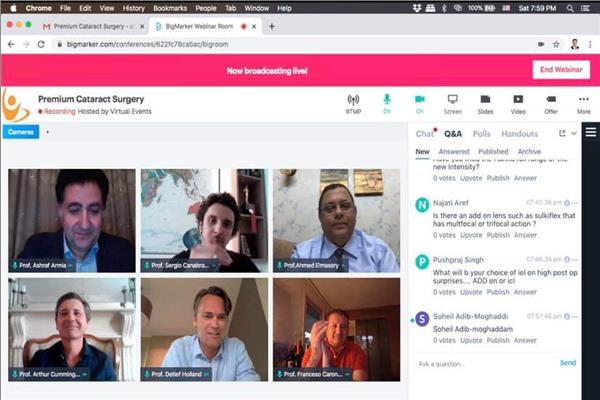This screenshot has height=400, width=600.
Task: Collapse the side panel using the chevron
Action: 574,133
